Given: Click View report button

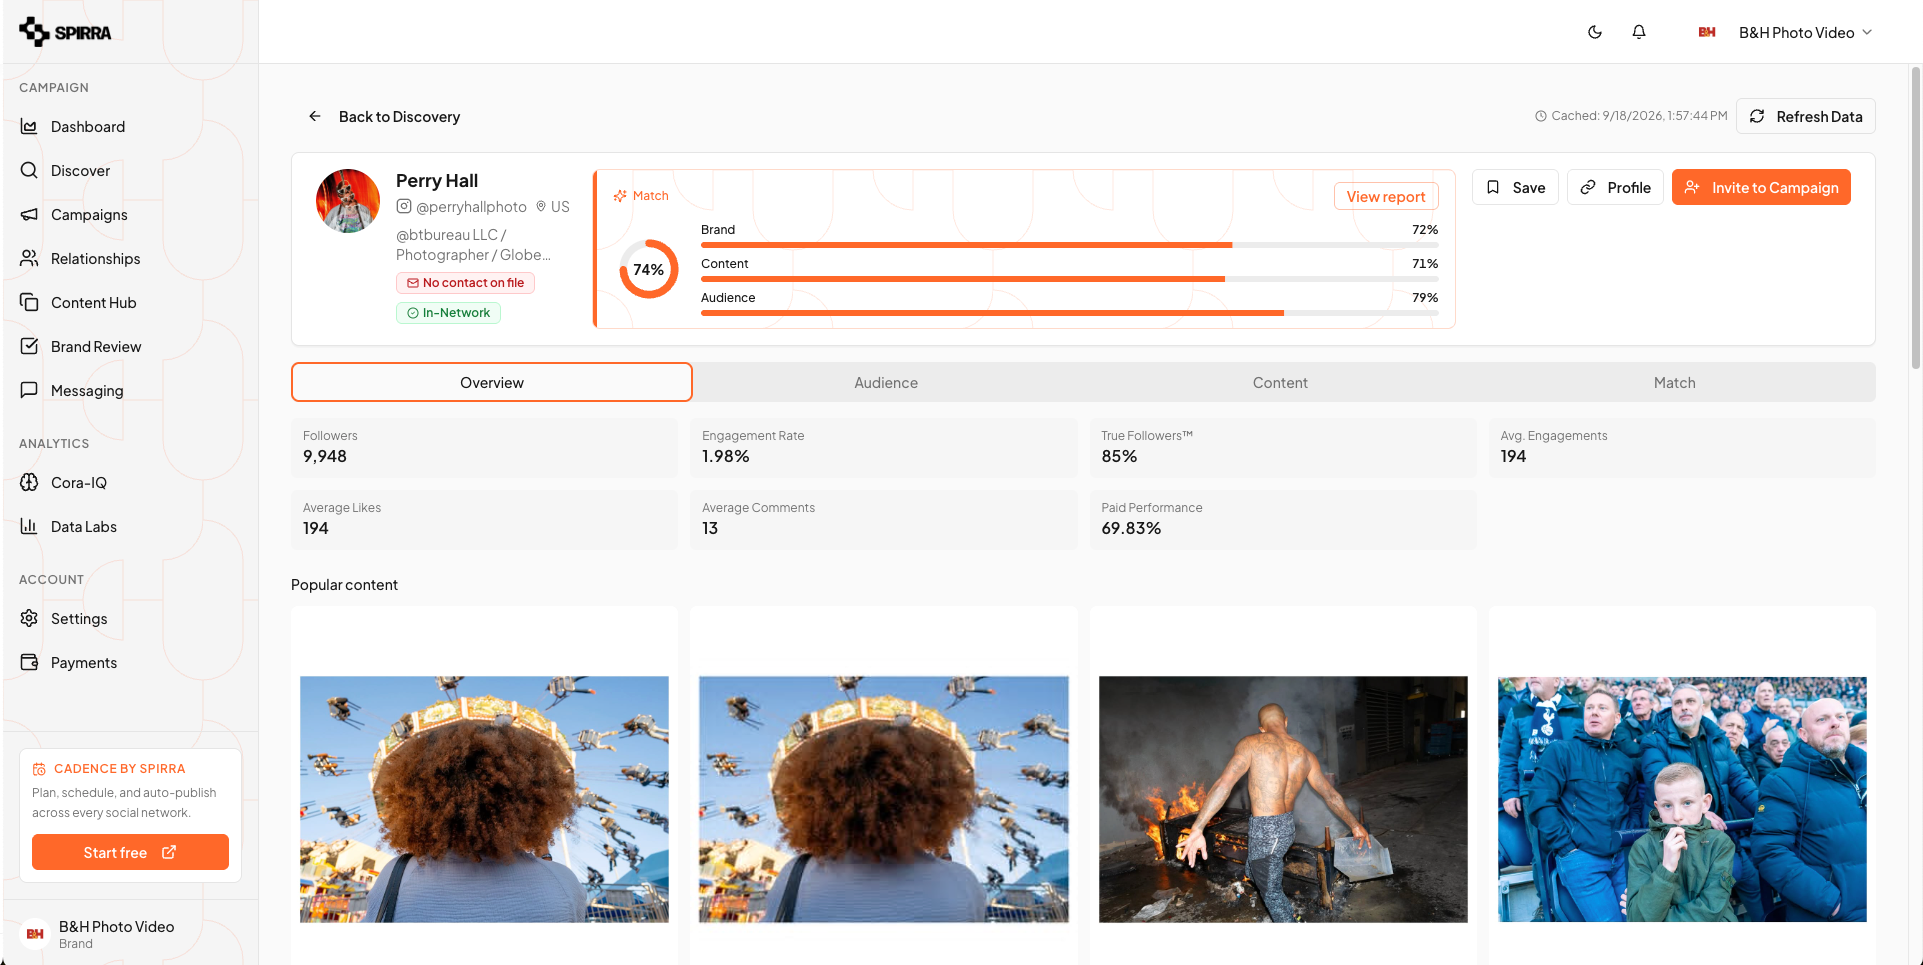Looking at the screenshot, I should (x=1386, y=196).
